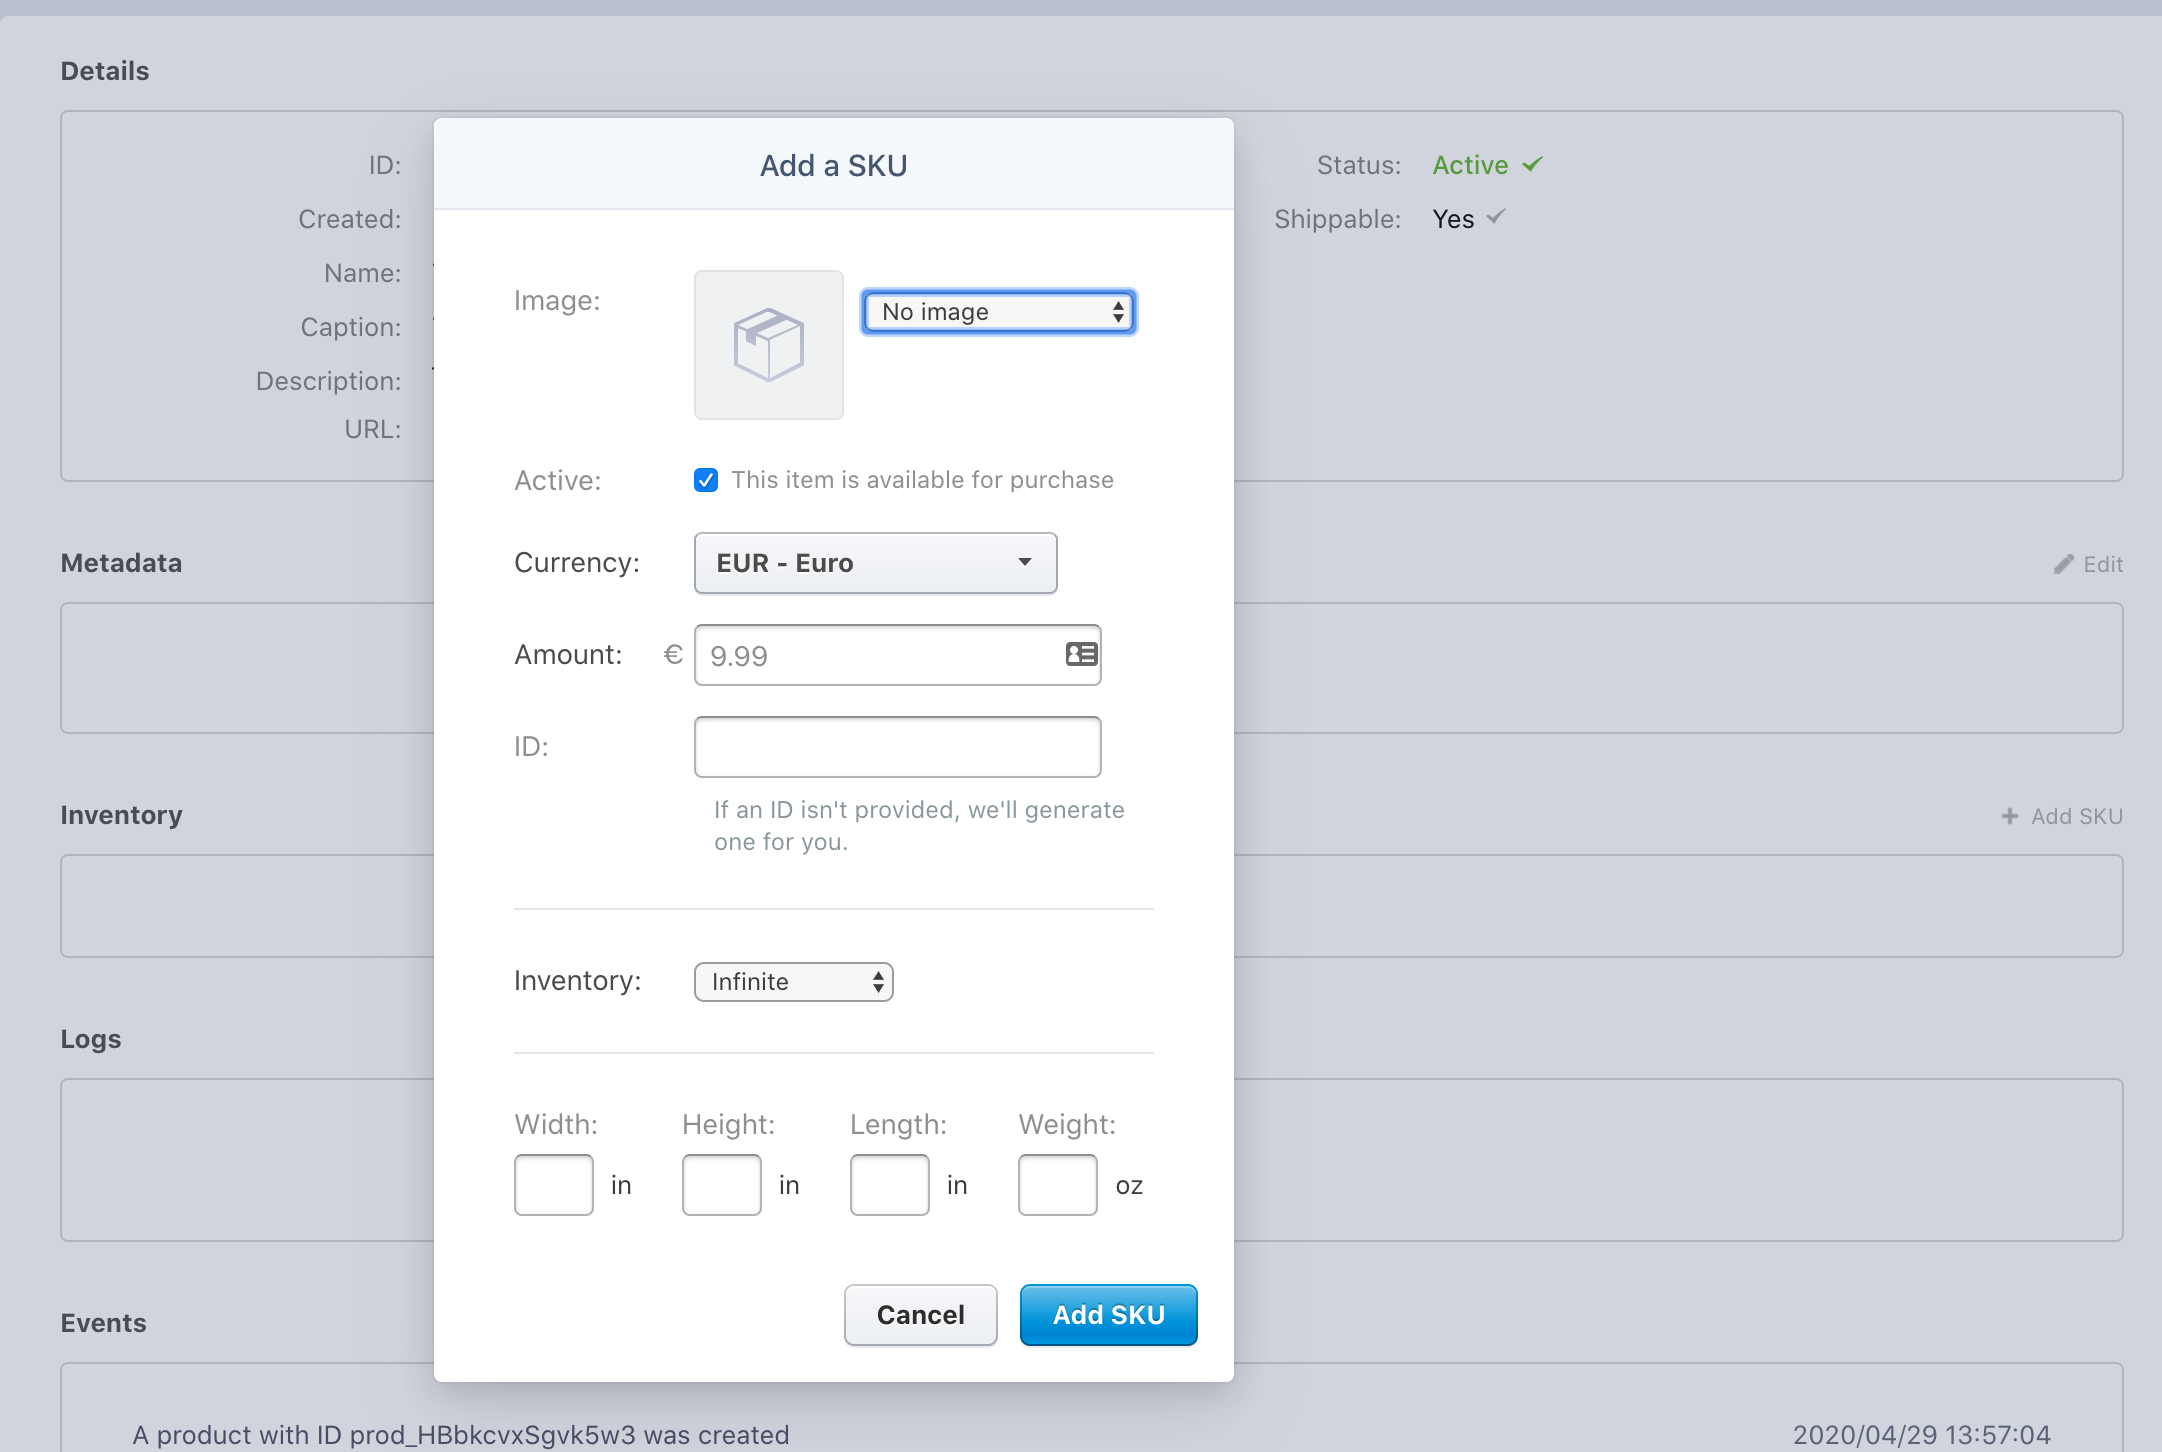Click the plus icon beside Add SKU
This screenshot has height=1452, width=2162.
2010,815
